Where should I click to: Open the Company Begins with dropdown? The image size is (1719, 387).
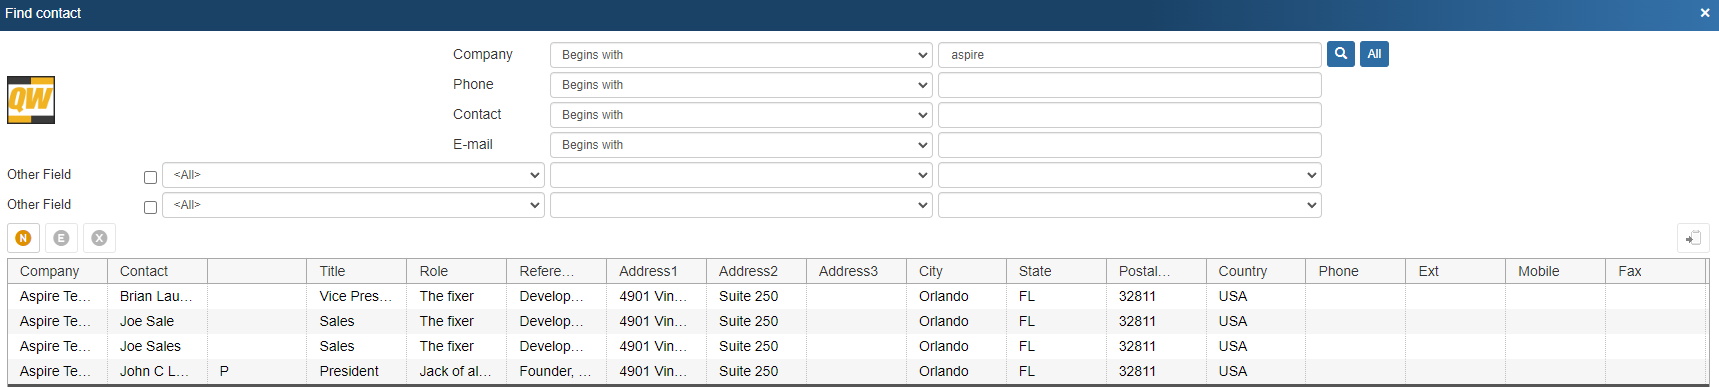[741, 55]
